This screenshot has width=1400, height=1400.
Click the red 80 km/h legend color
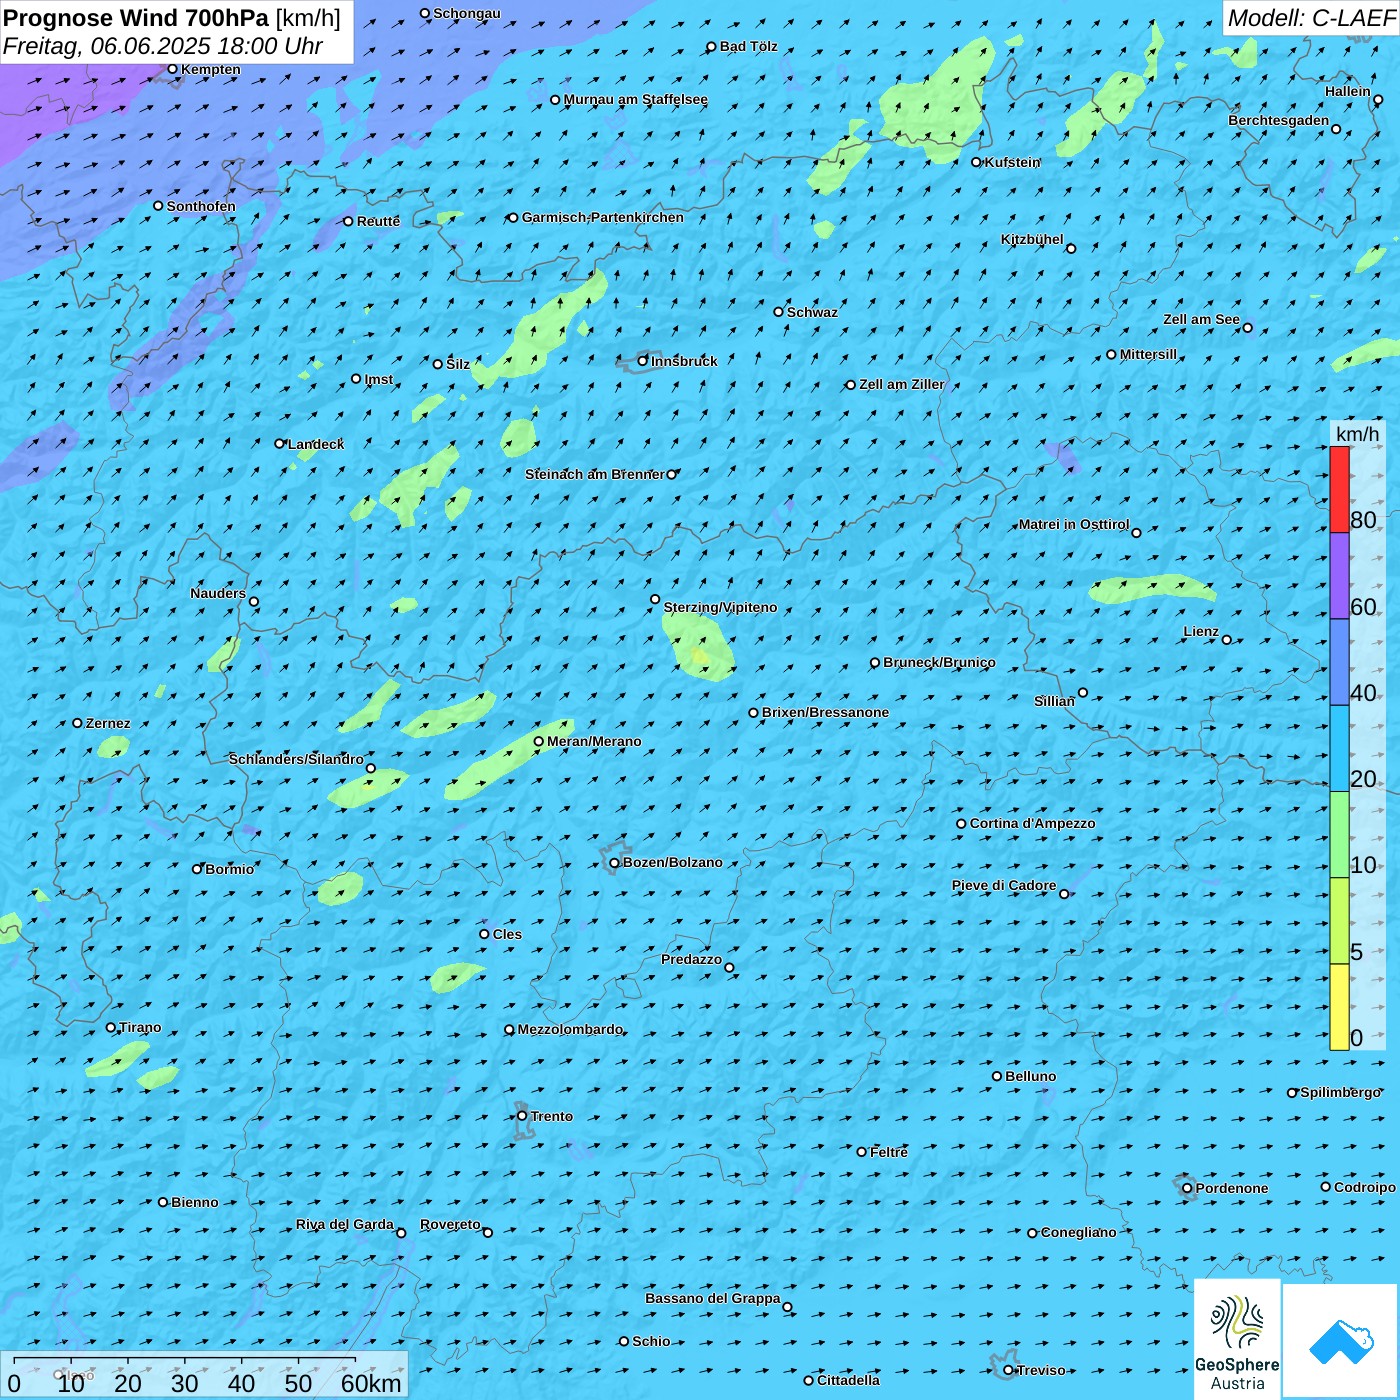coord(1339,489)
